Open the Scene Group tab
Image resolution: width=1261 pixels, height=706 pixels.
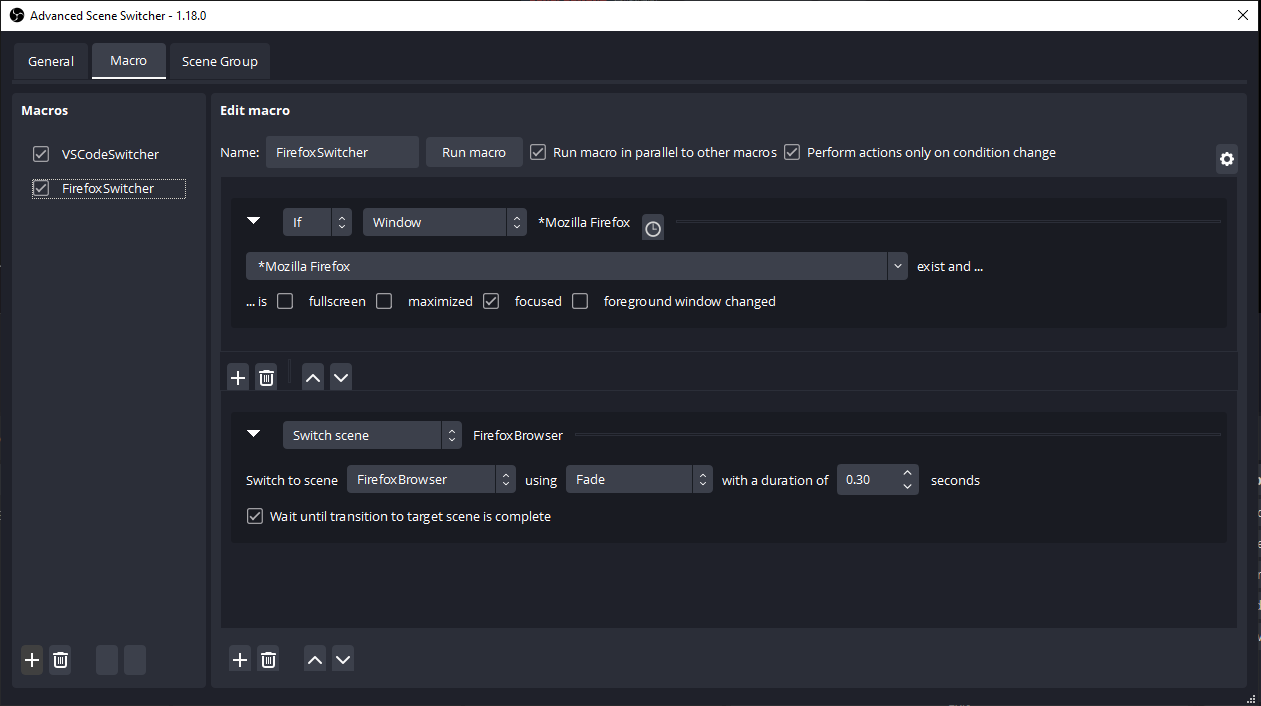click(219, 61)
